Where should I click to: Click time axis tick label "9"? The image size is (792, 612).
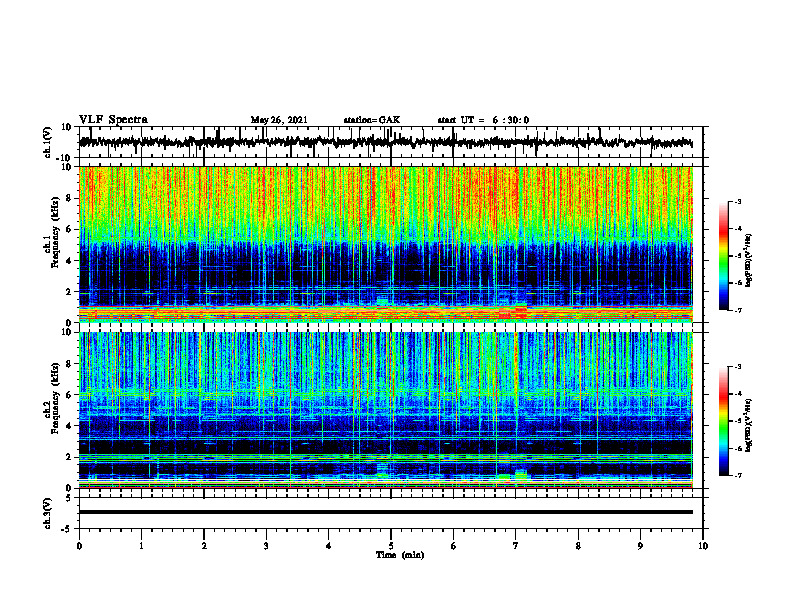coord(640,546)
